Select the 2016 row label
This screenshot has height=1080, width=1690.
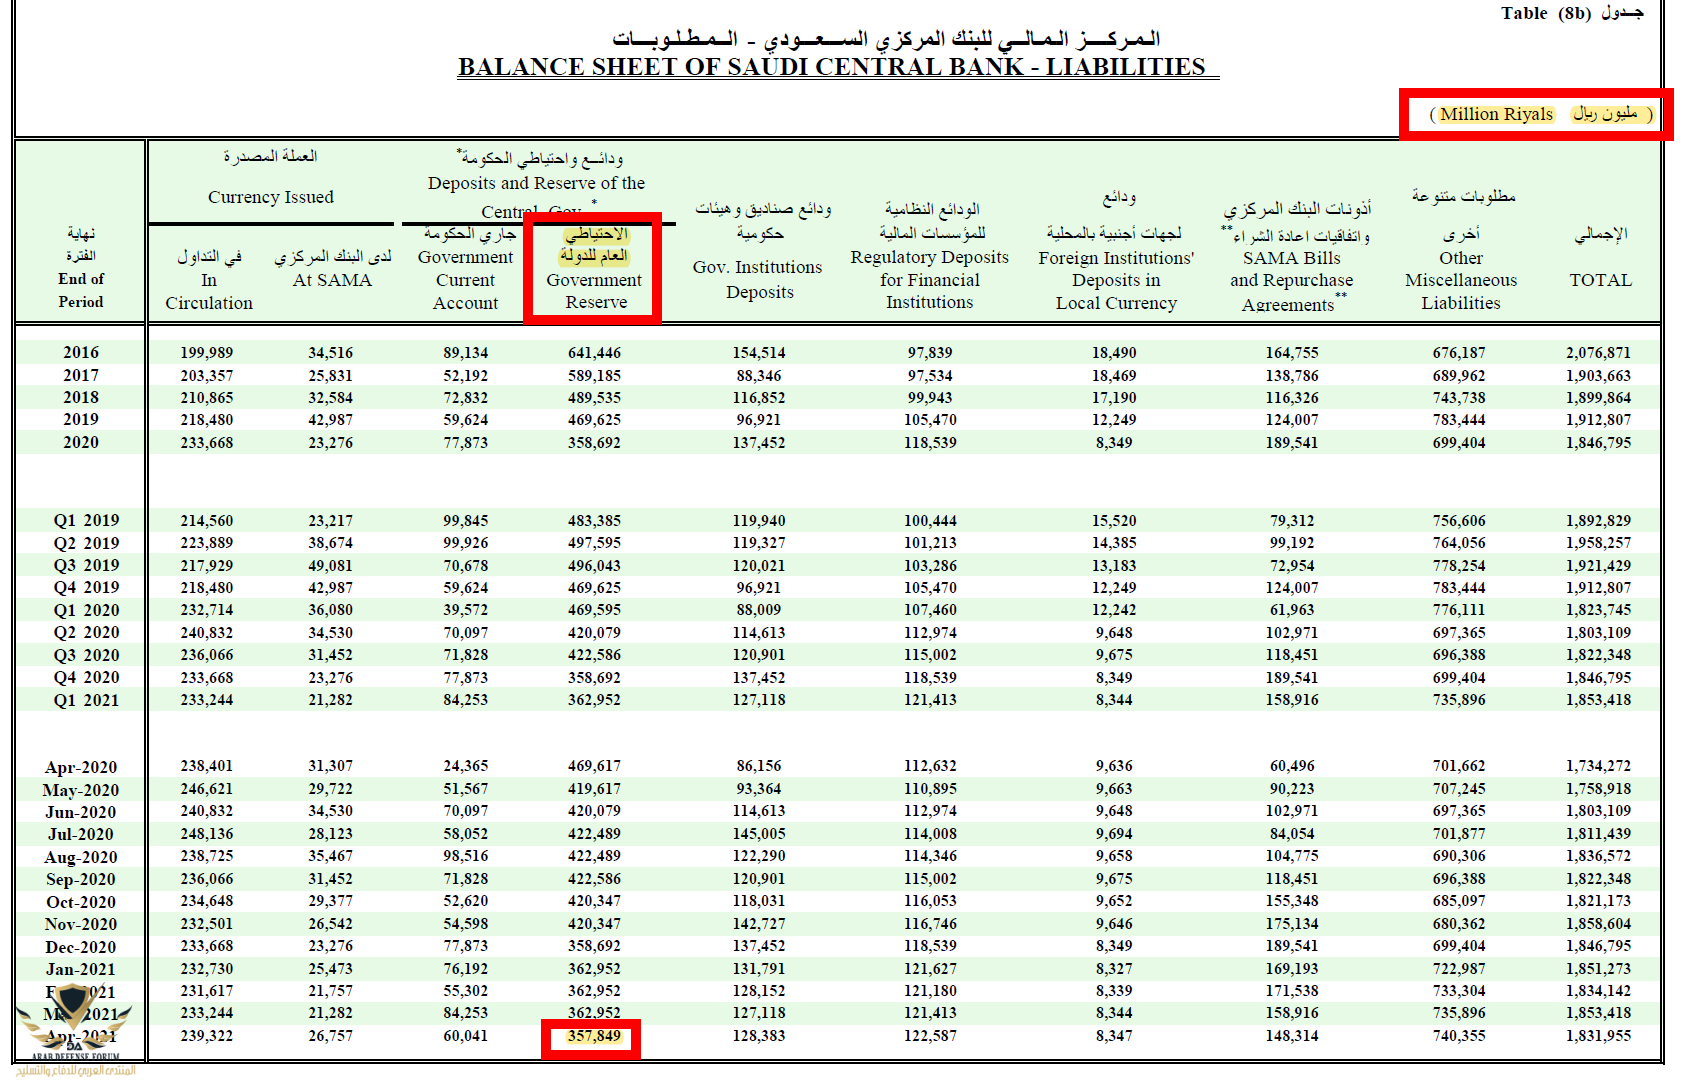click(x=81, y=352)
